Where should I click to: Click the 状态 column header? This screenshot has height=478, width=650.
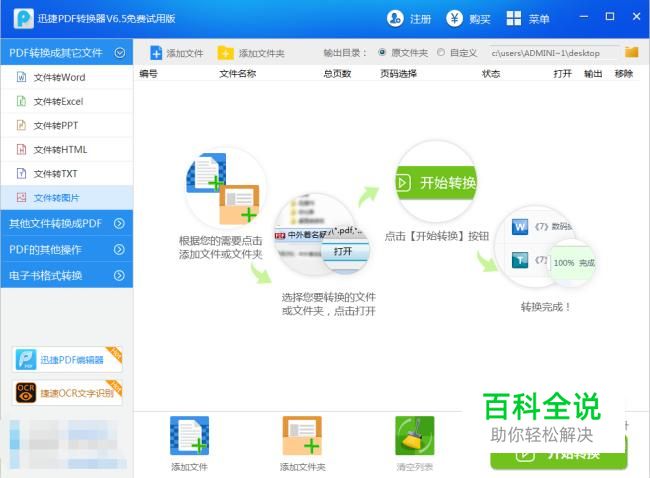(x=491, y=74)
